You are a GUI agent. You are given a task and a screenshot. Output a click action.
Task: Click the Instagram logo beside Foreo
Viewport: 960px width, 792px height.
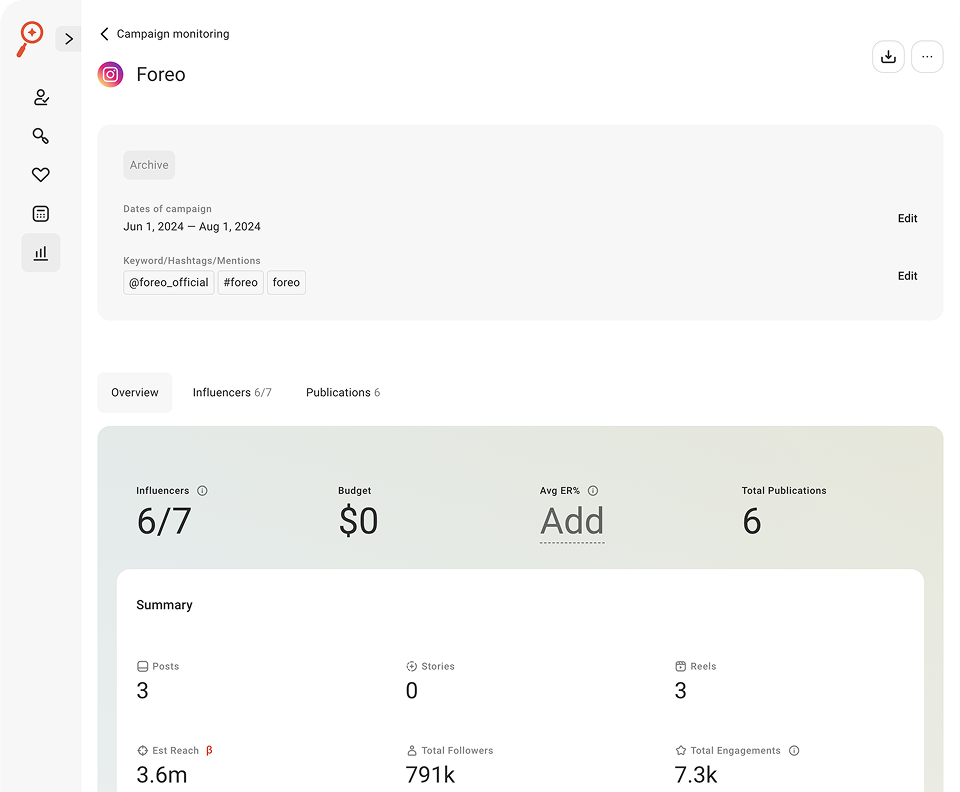tap(110, 75)
